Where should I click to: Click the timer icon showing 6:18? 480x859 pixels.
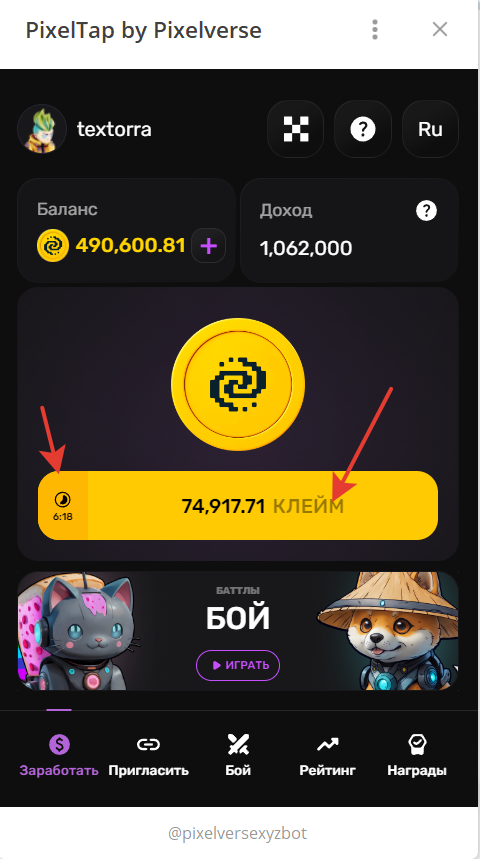[63, 506]
